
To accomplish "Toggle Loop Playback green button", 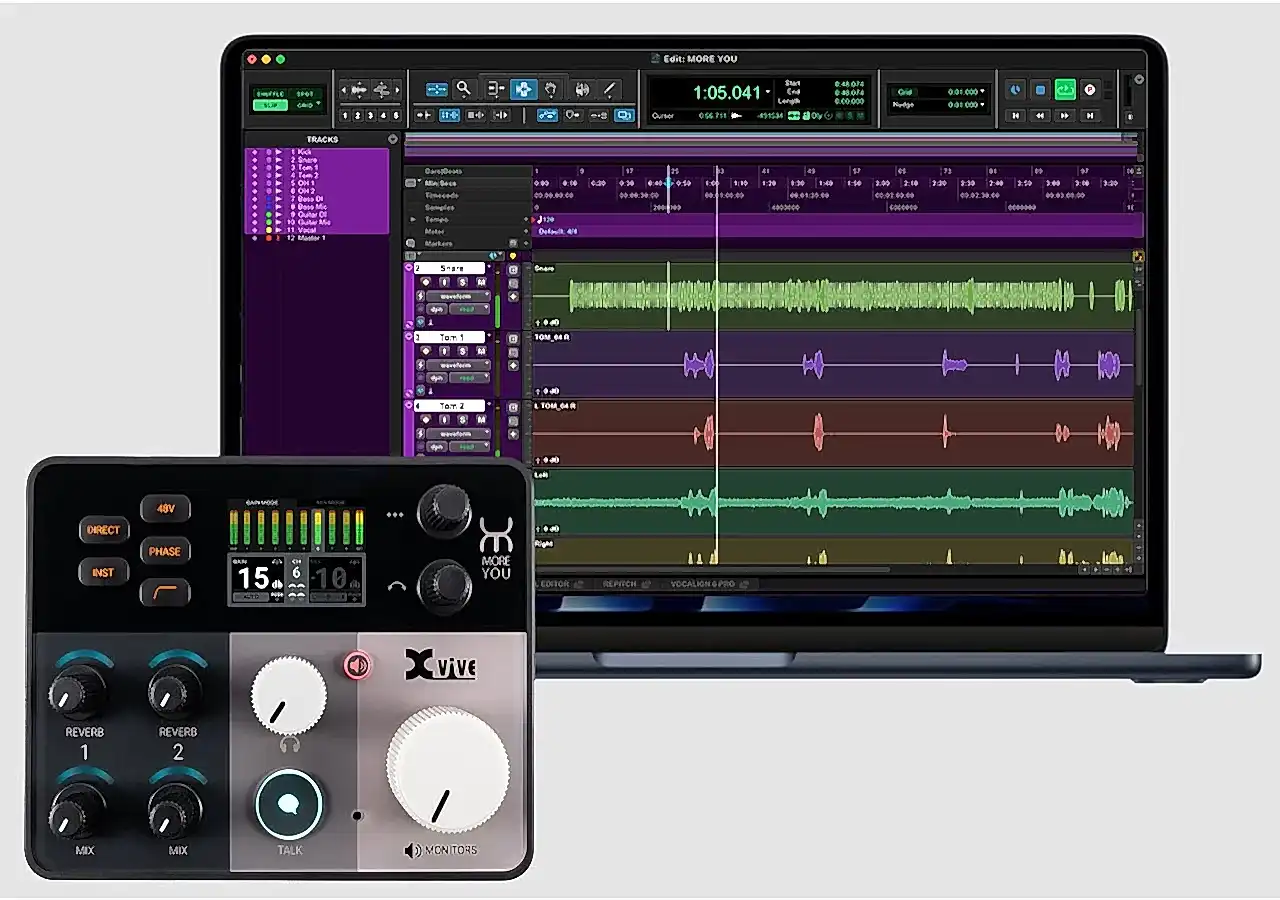I will point(1064,90).
